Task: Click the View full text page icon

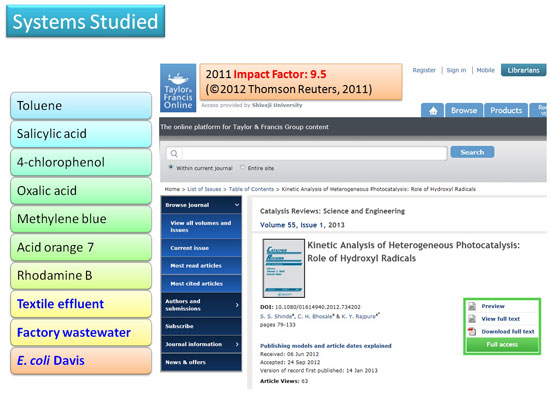Action: click(x=472, y=319)
